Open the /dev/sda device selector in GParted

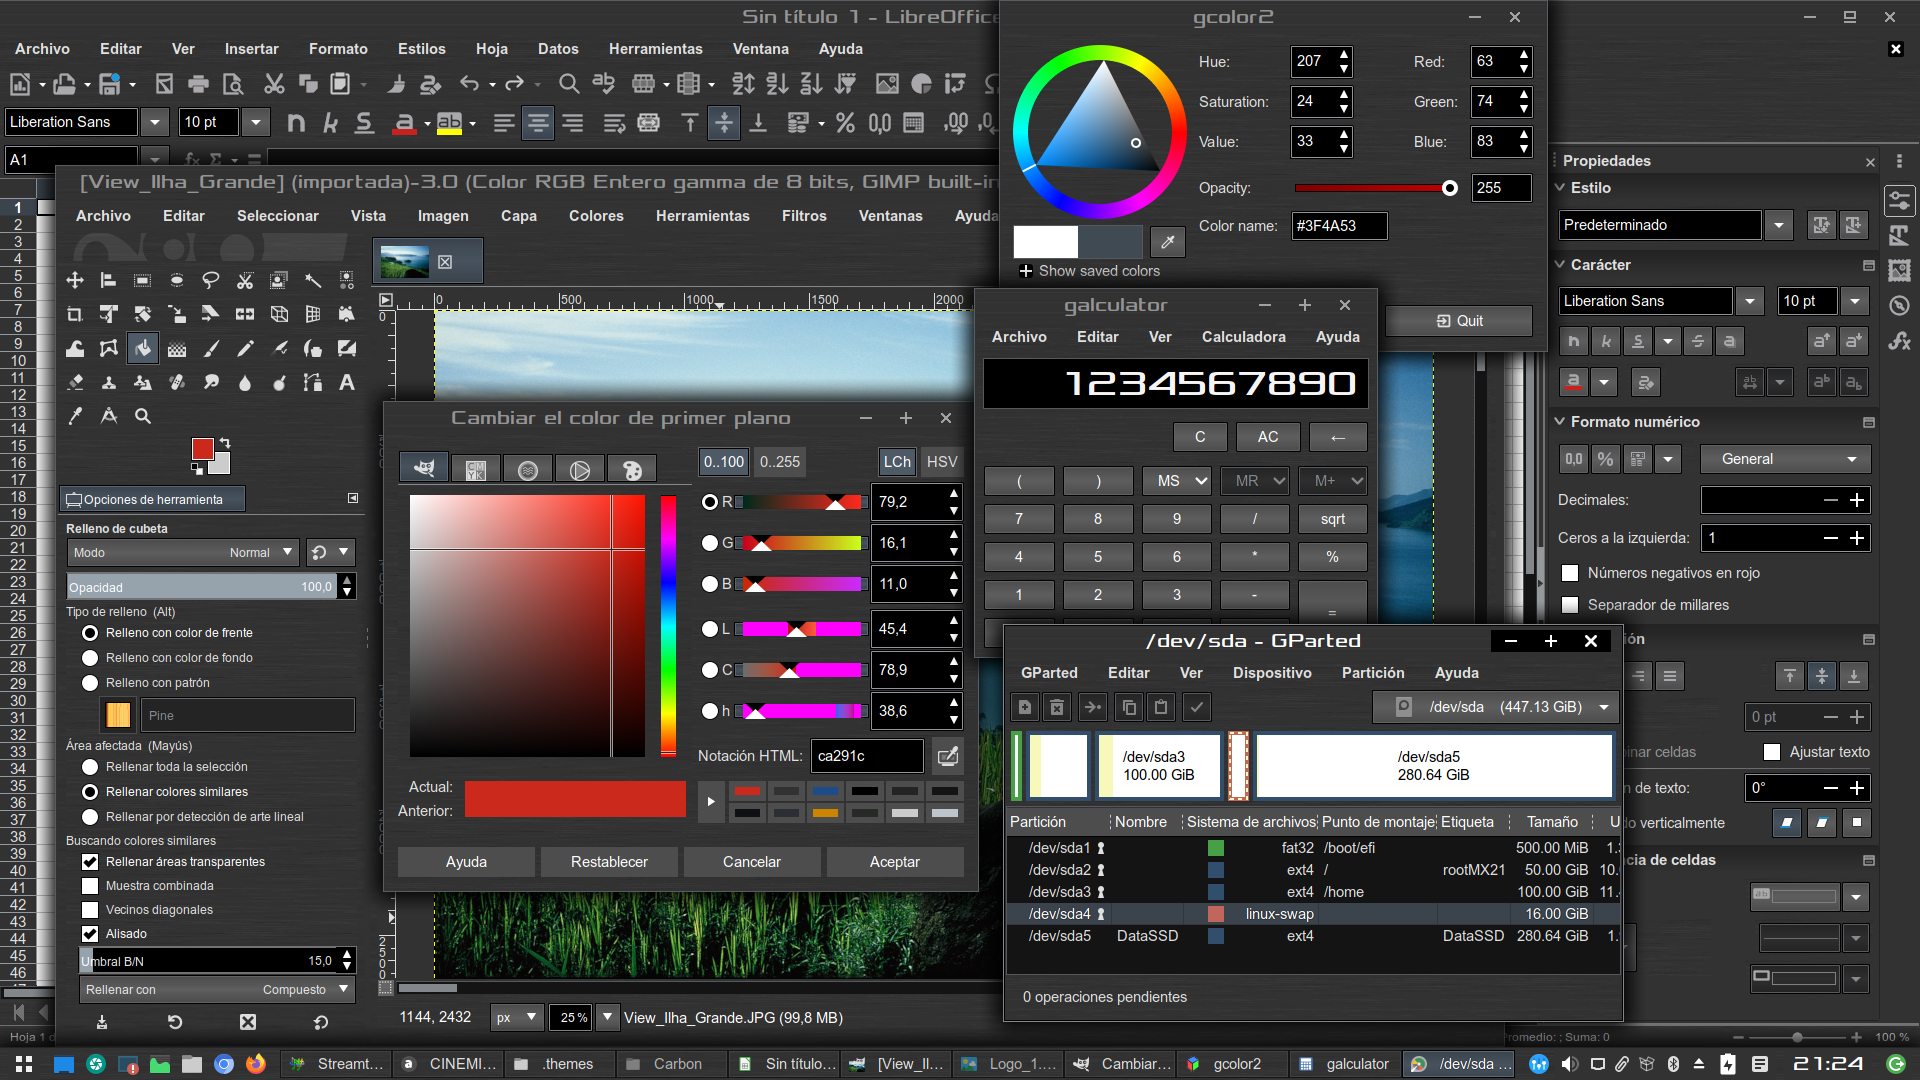[1495, 707]
